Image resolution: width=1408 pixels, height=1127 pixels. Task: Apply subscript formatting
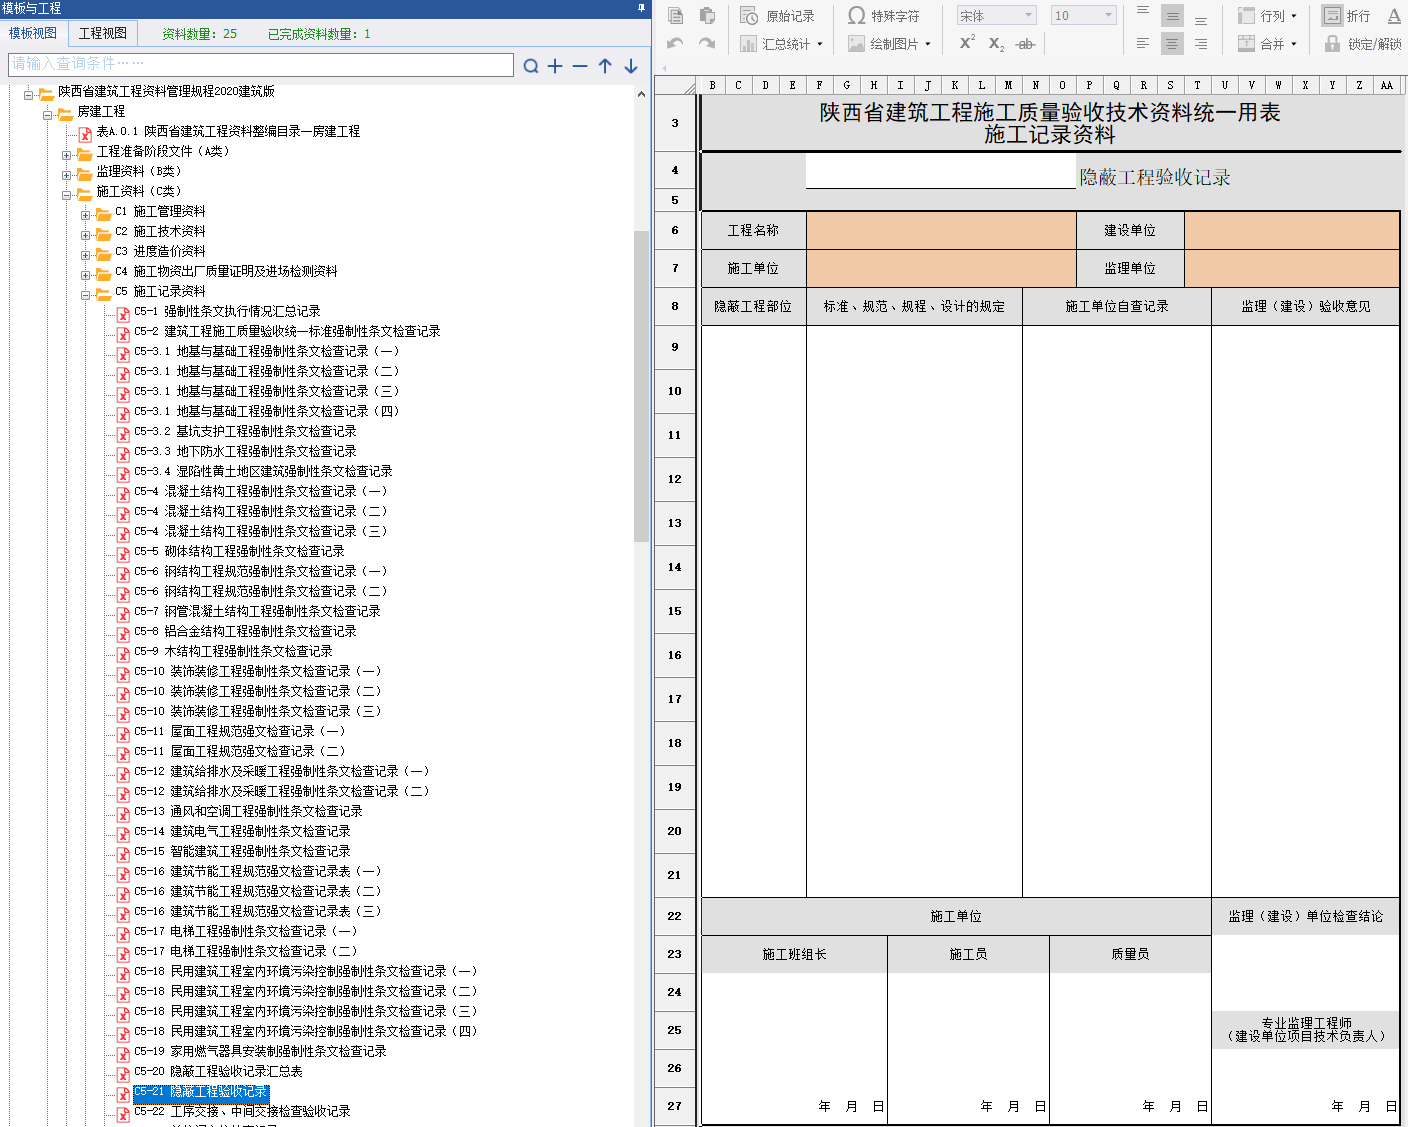[996, 44]
